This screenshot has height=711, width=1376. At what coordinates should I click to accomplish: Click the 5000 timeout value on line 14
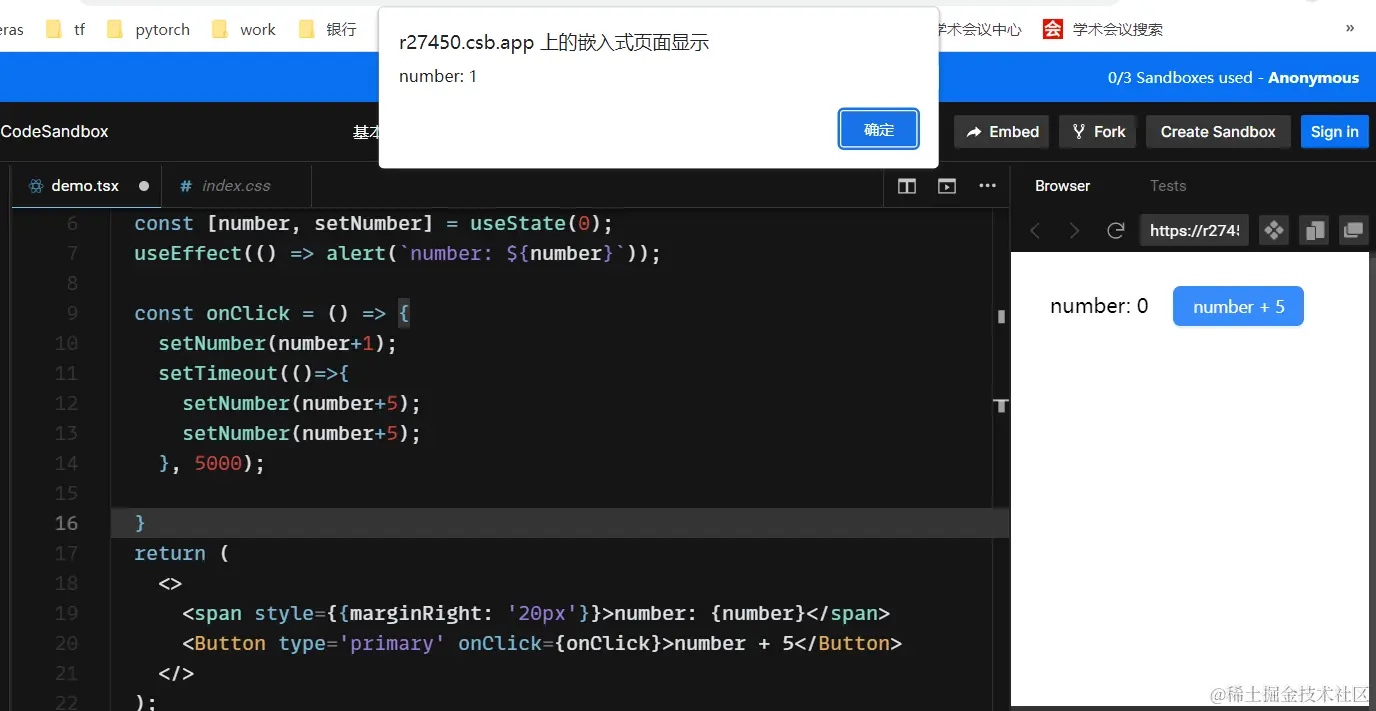(218, 463)
